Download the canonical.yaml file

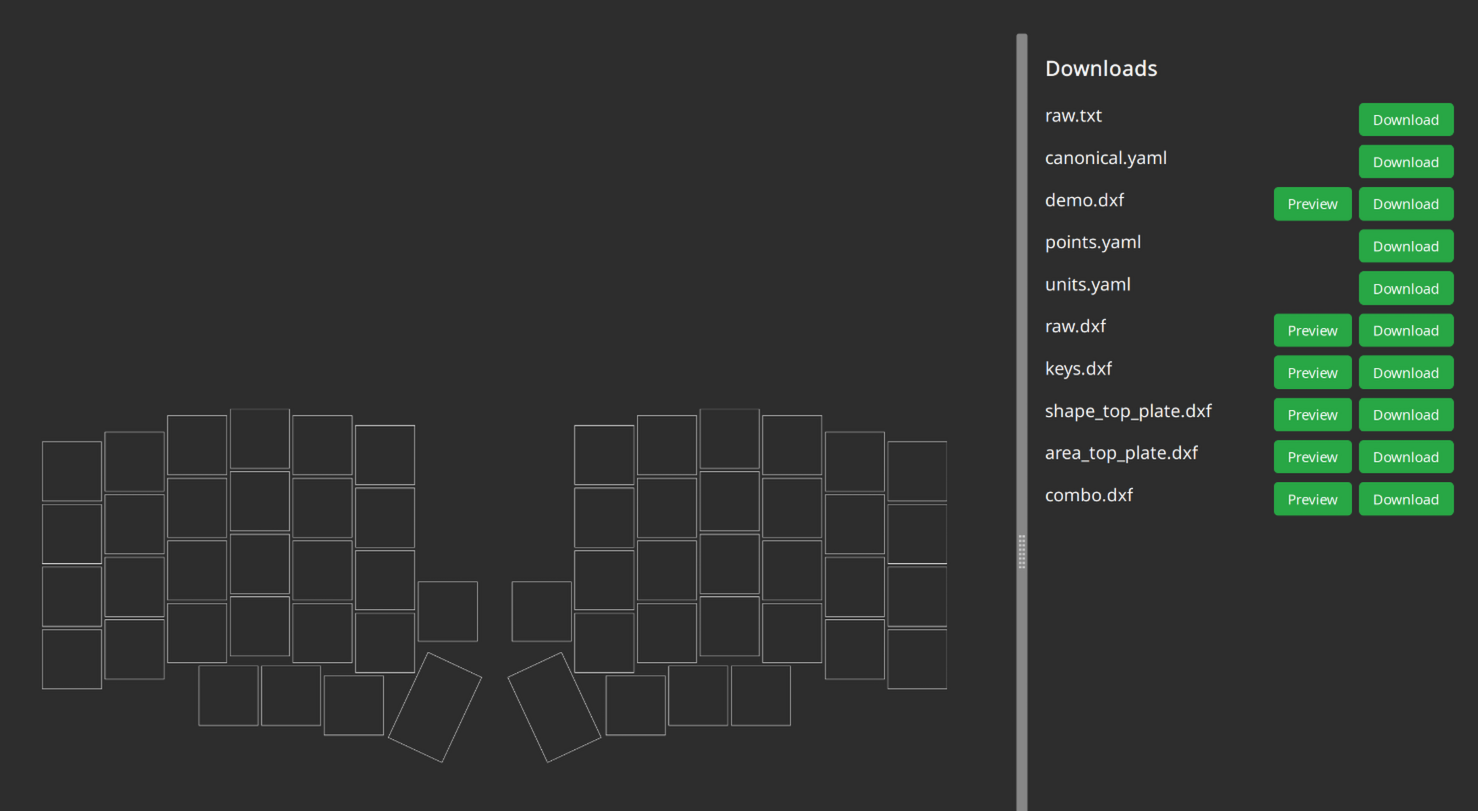[x=1405, y=161]
